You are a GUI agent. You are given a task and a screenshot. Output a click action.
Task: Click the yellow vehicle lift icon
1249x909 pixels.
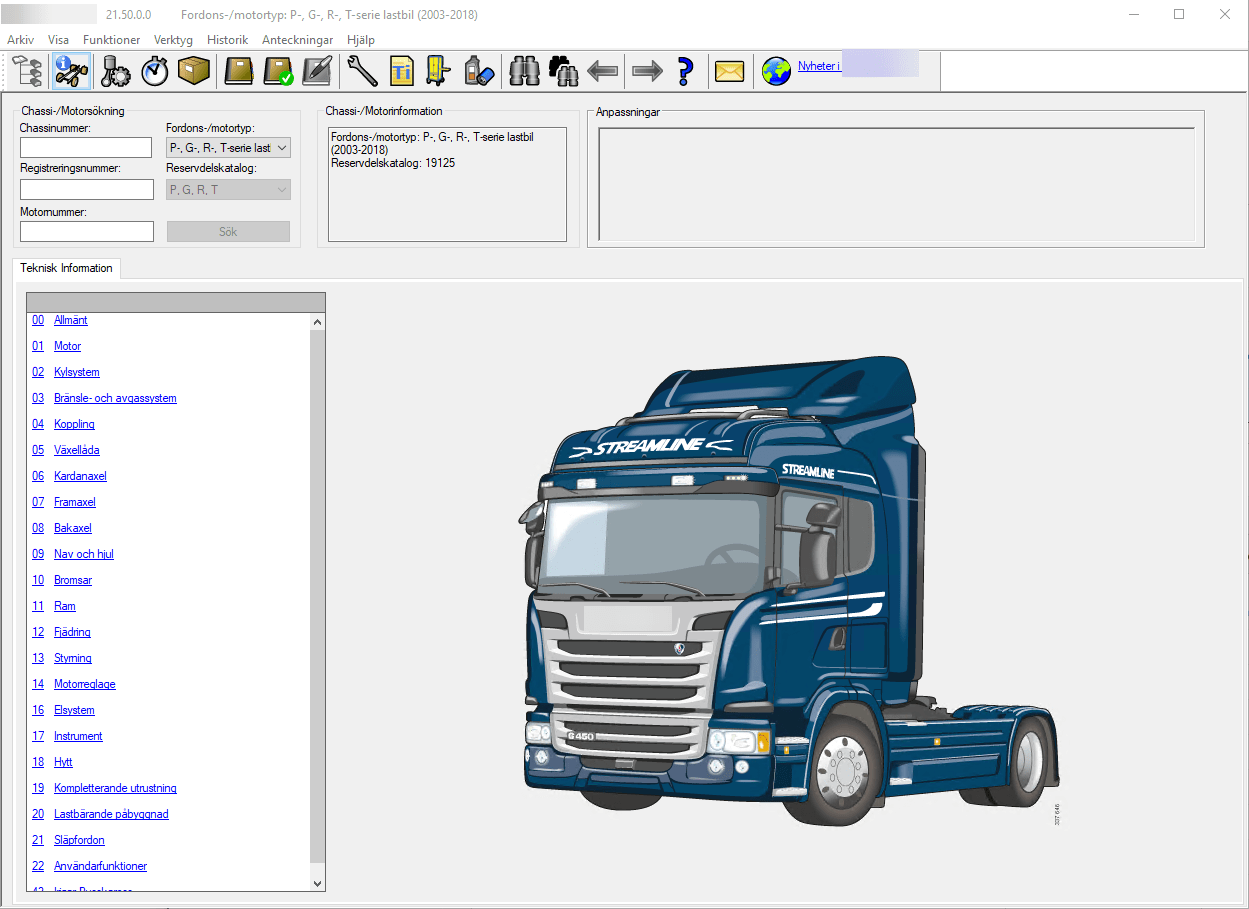click(439, 71)
